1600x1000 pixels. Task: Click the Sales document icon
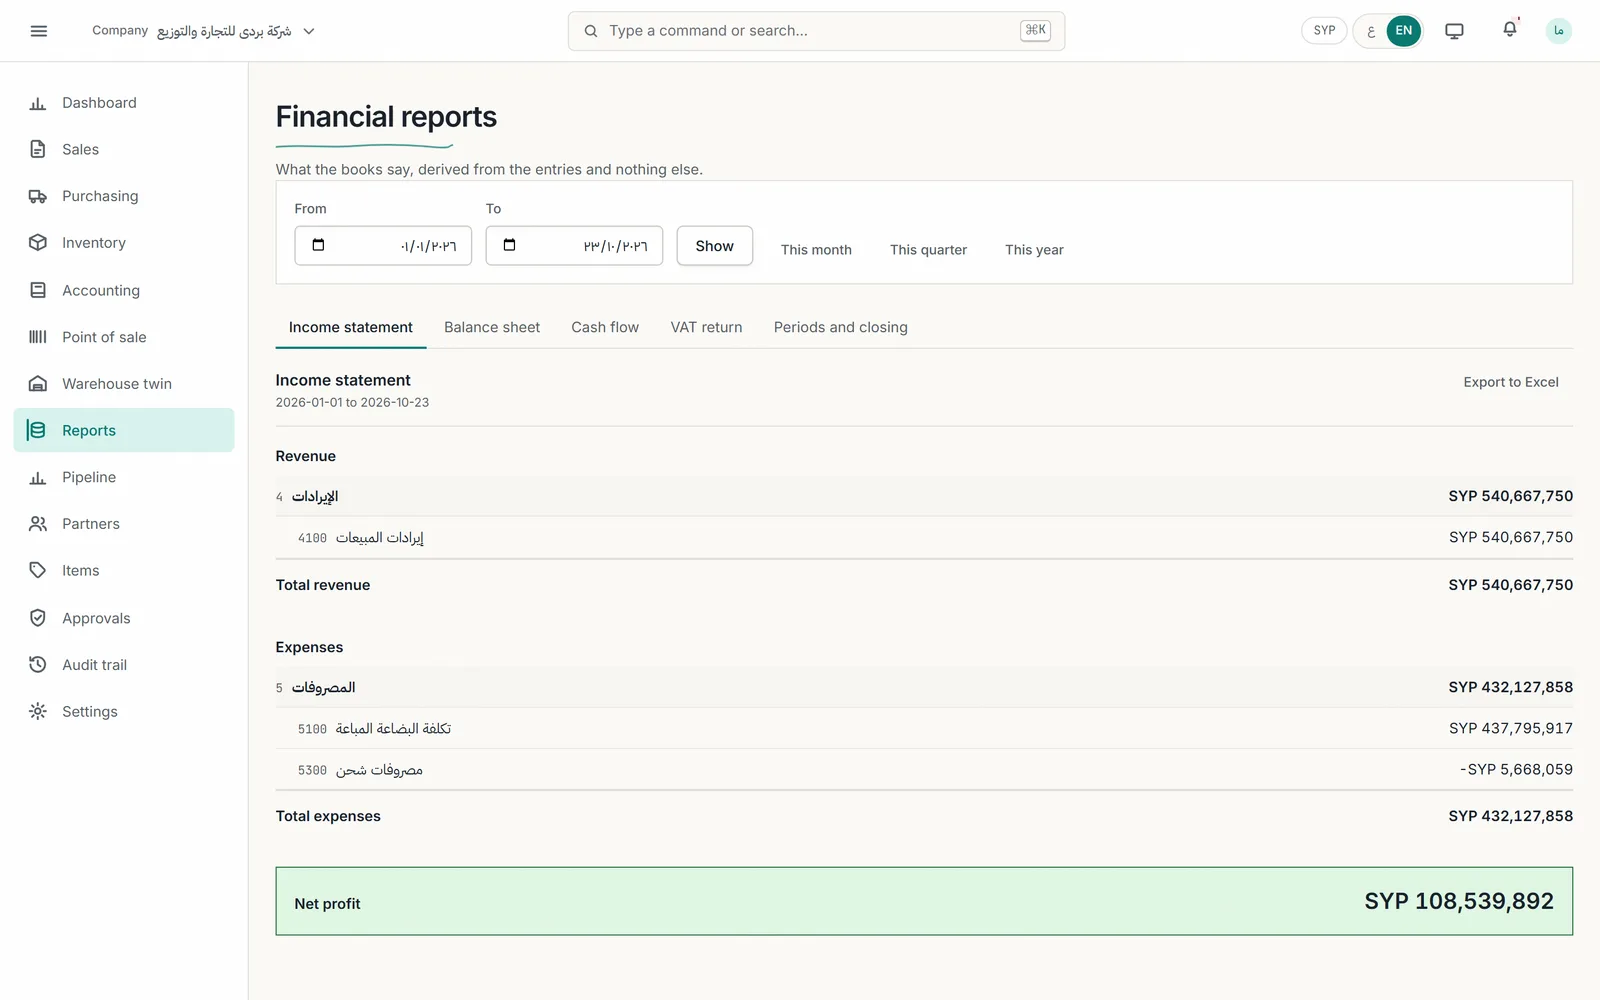pos(38,149)
